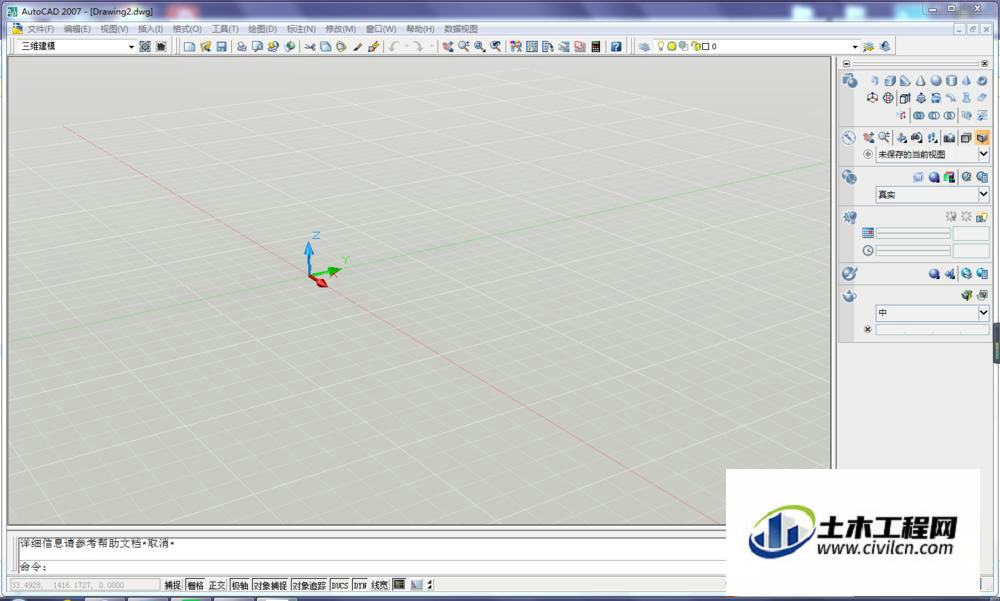The width and height of the screenshot is (1000, 601).
Task: Save the drawing using the floppy disk icon
Action: 221,47
